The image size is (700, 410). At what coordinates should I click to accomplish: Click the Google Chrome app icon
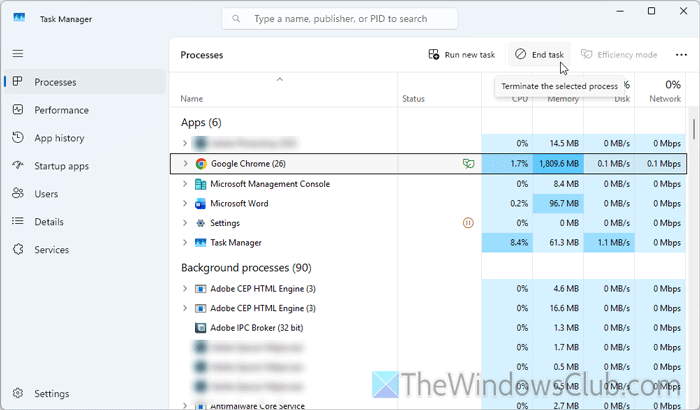point(201,164)
